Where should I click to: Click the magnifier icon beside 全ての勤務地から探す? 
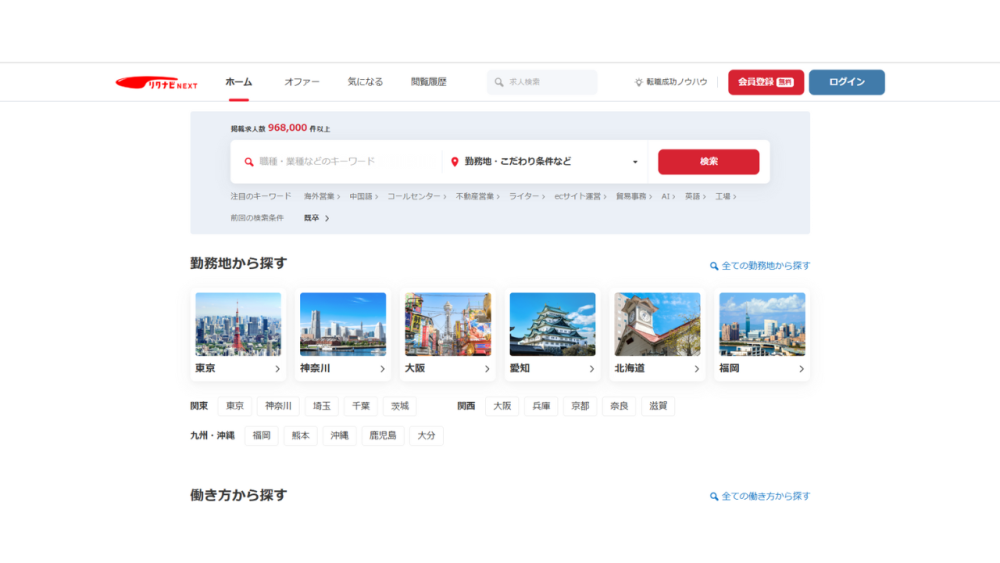714,266
